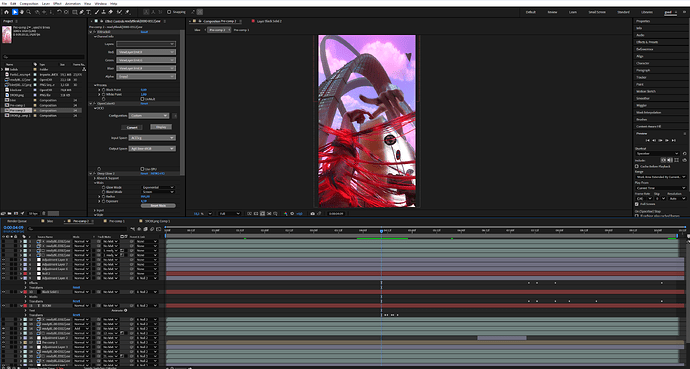690x369 pixels.
Task: Open the Glow Mode dropdown
Action: pos(158,187)
